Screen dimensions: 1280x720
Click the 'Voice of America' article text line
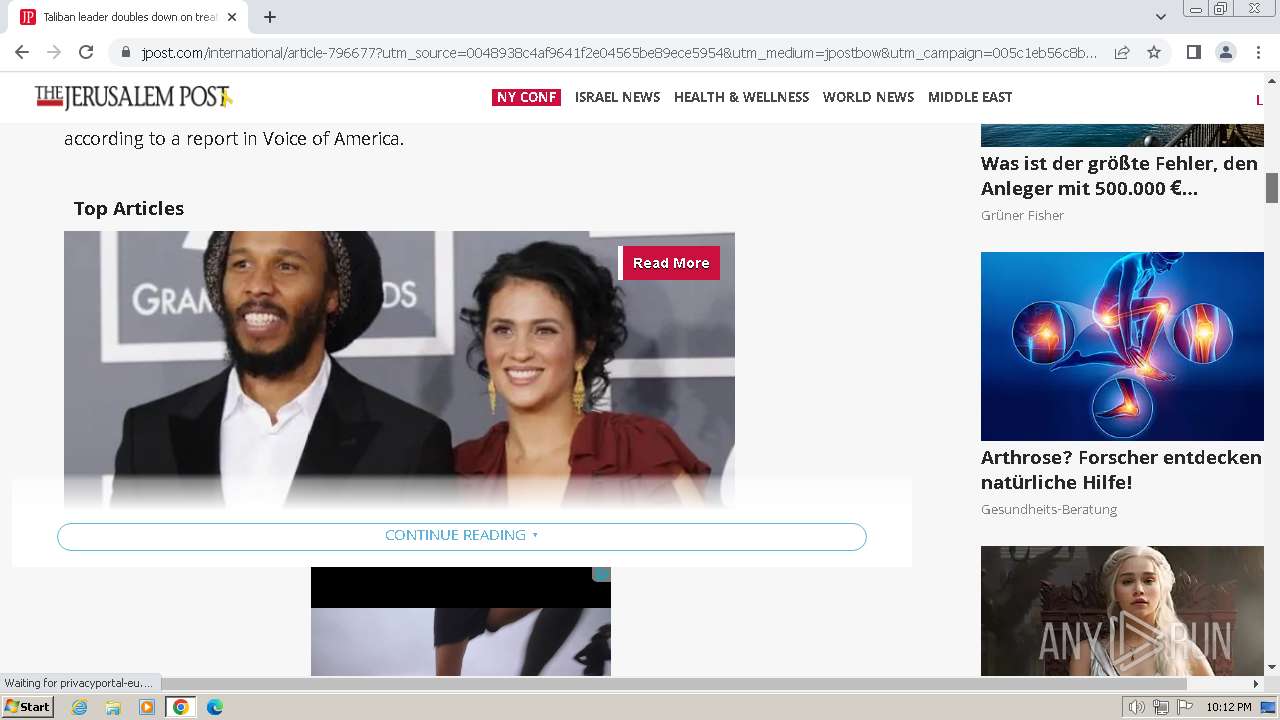234,138
